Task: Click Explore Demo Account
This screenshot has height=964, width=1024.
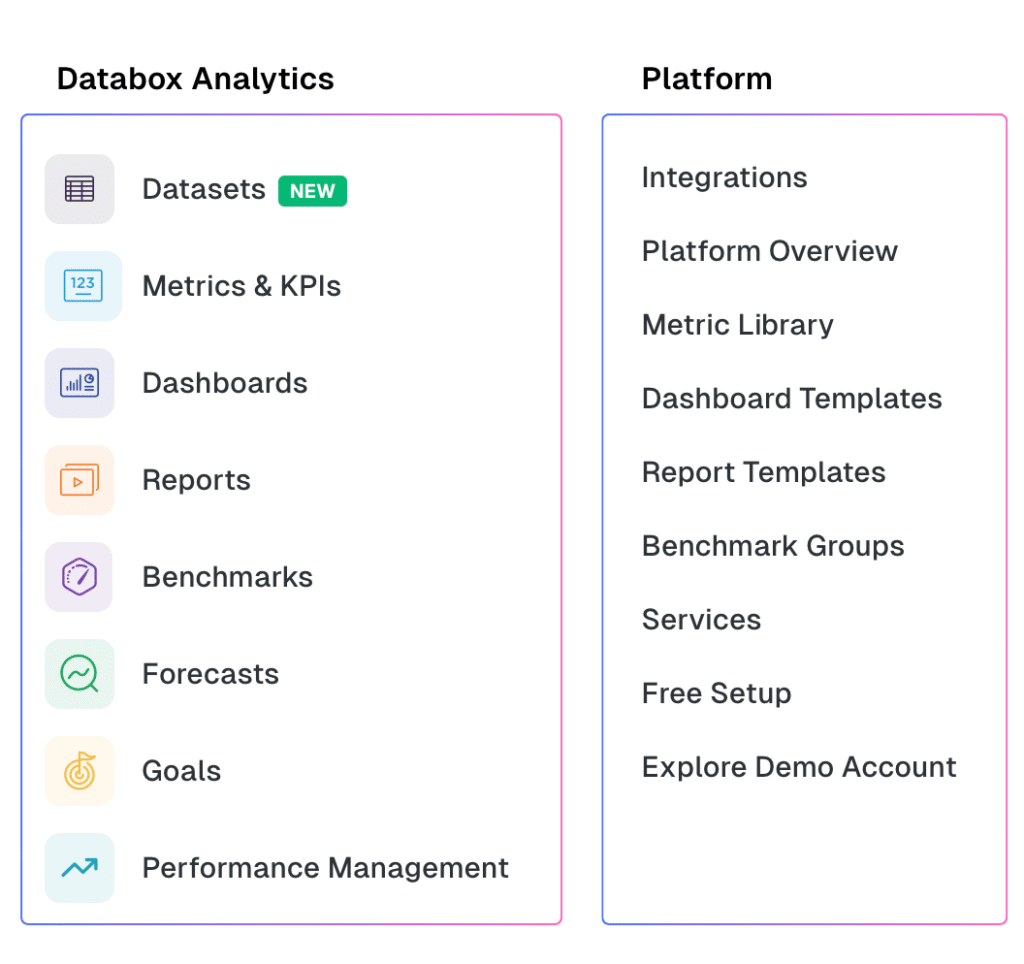Action: (x=798, y=767)
